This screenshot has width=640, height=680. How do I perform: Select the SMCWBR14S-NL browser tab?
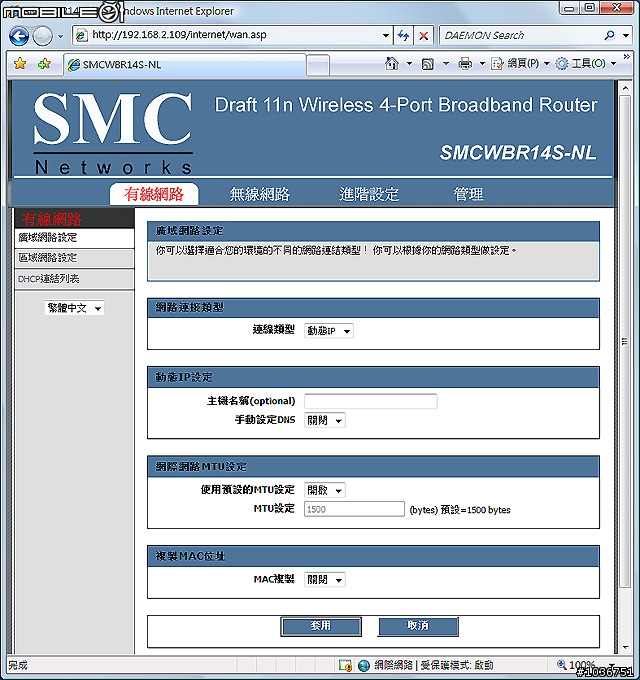[x=185, y=65]
